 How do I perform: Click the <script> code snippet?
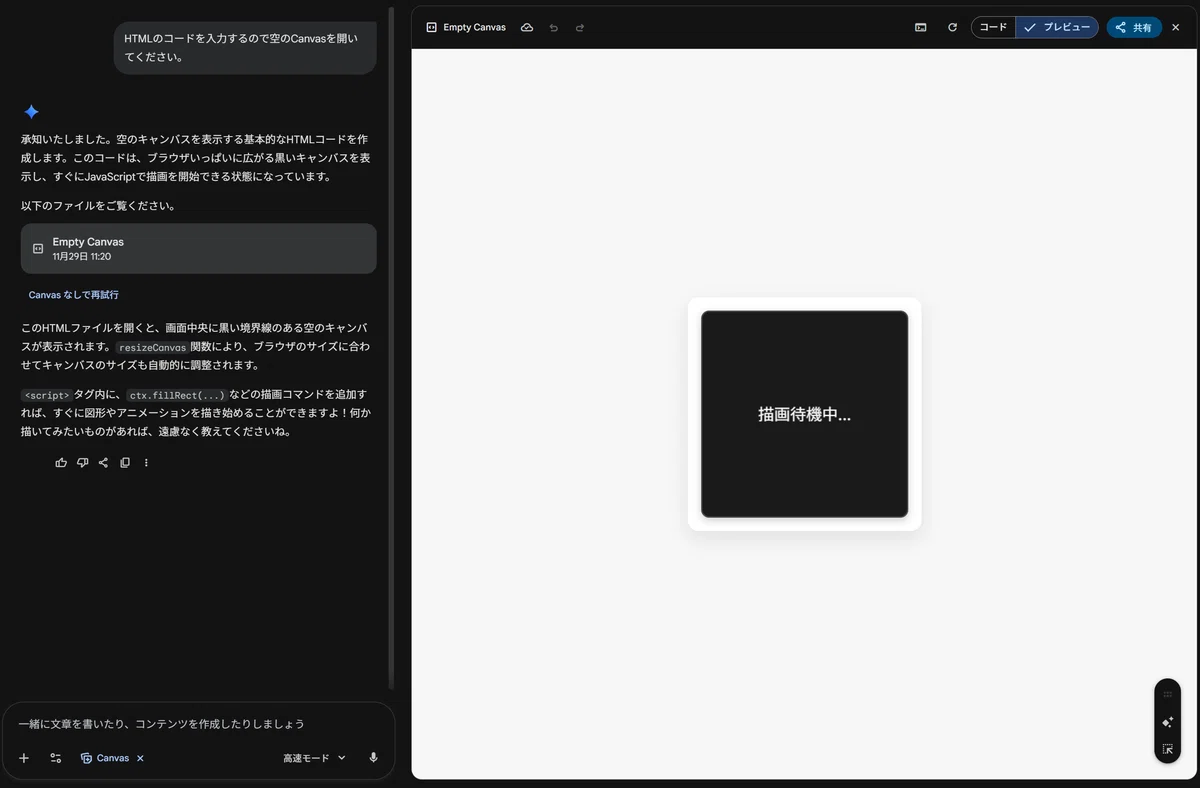click(47, 395)
